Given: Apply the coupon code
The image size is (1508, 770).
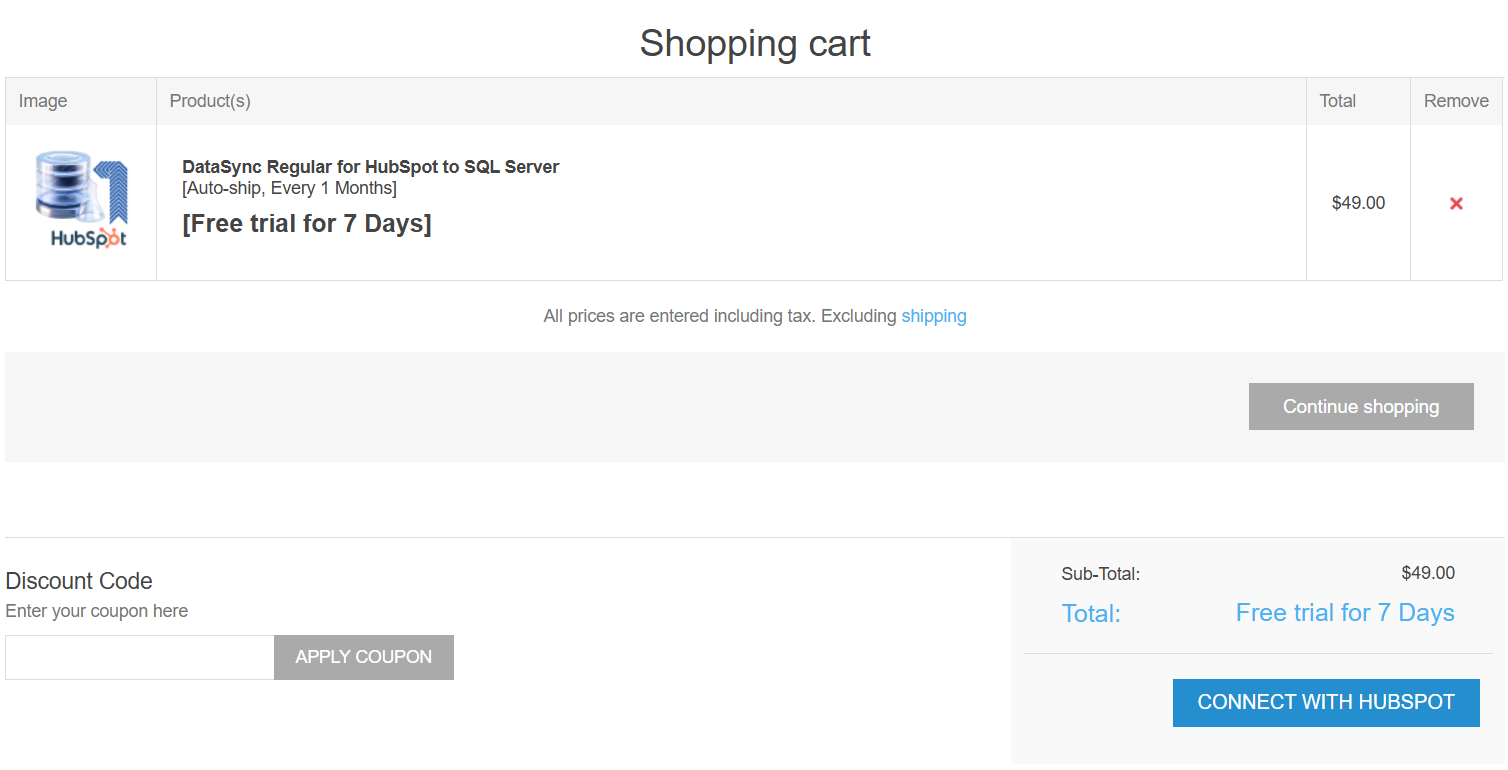Looking at the screenshot, I should point(364,657).
